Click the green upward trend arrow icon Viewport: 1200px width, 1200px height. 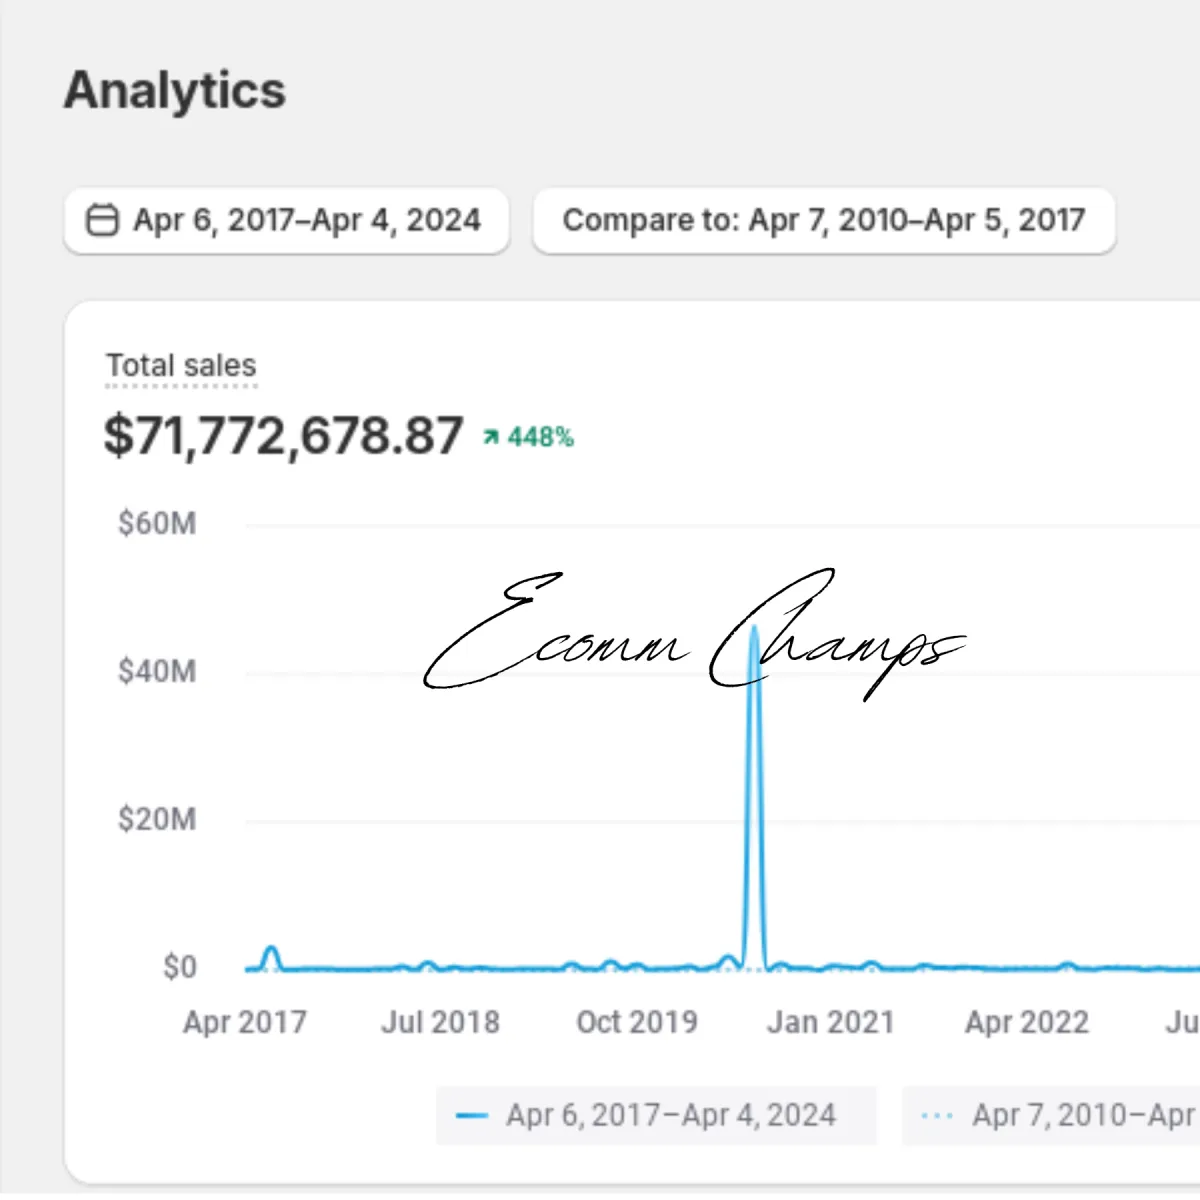pos(491,437)
